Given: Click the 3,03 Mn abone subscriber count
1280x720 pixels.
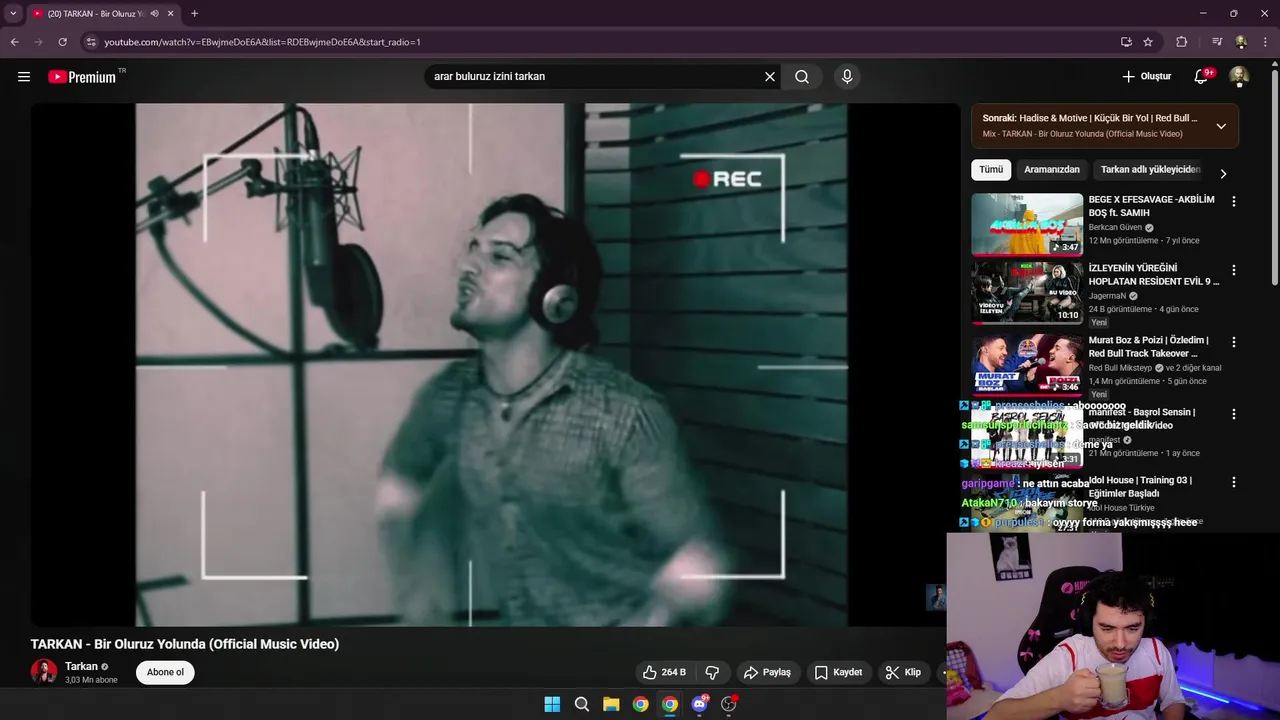Looking at the screenshot, I should tap(91, 680).
